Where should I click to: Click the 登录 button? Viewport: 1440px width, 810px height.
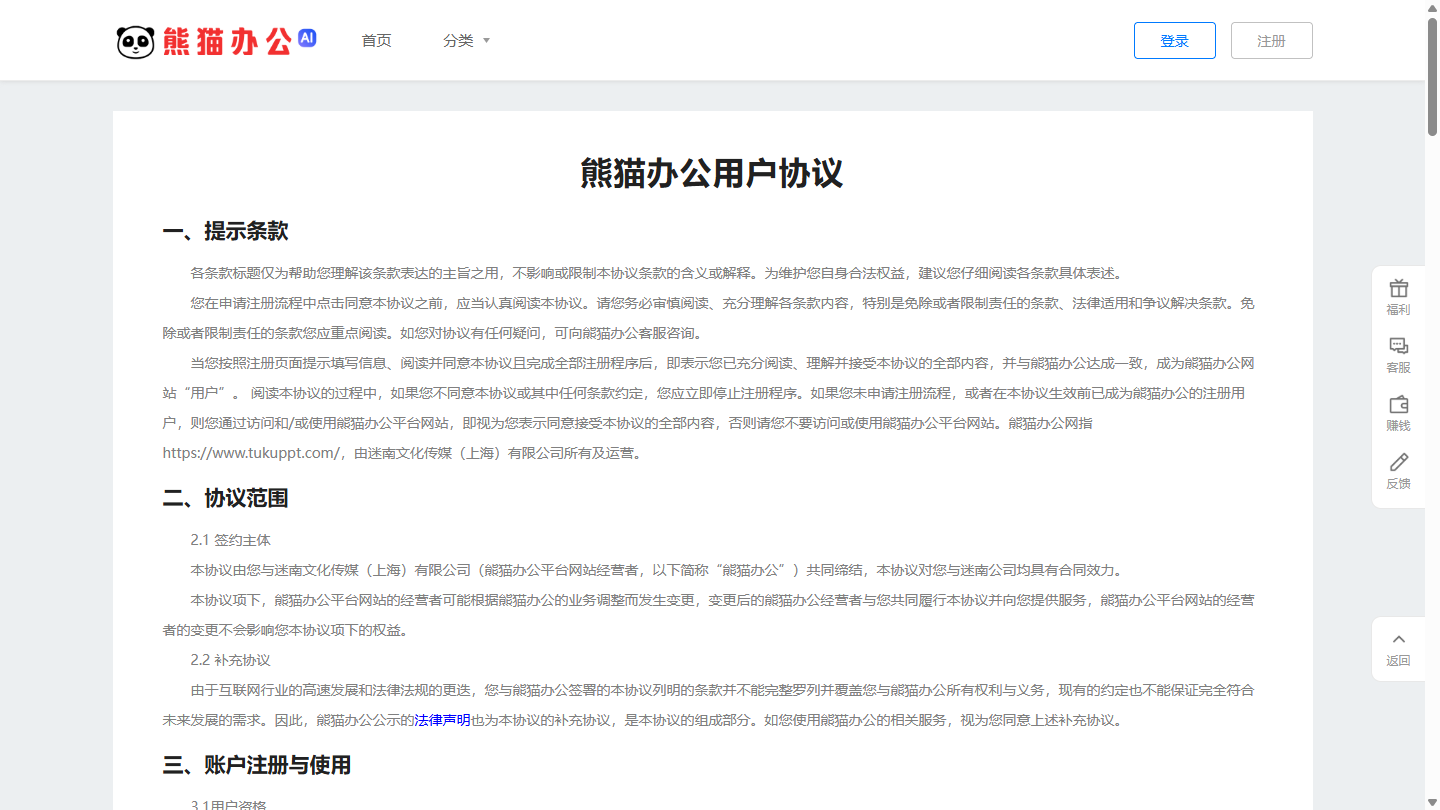pyautogui.click(x=1175, y=40)
